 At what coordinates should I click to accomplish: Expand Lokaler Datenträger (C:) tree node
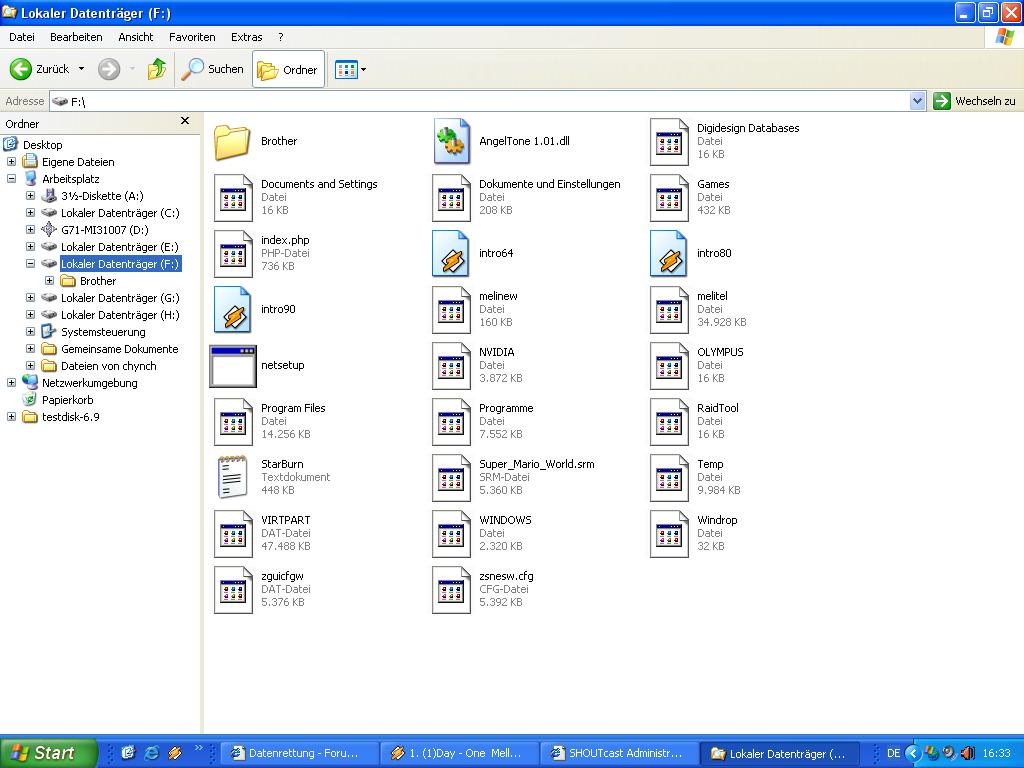30,213
